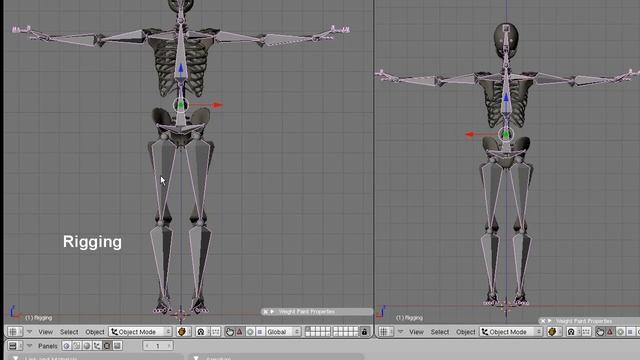Grab blue Z-axis arrow in right viewport
Viewport: 640px width, 360px height.
click(506, 98)
